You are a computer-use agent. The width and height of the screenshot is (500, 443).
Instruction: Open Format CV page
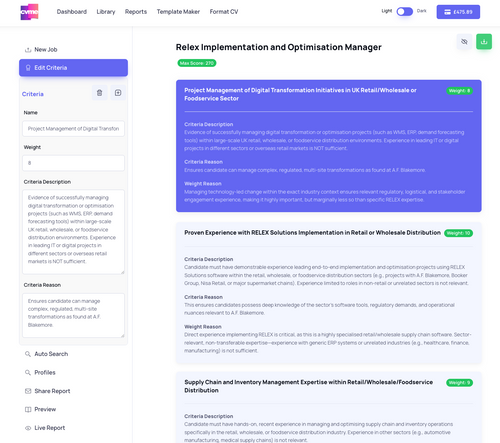pos(224,12)
